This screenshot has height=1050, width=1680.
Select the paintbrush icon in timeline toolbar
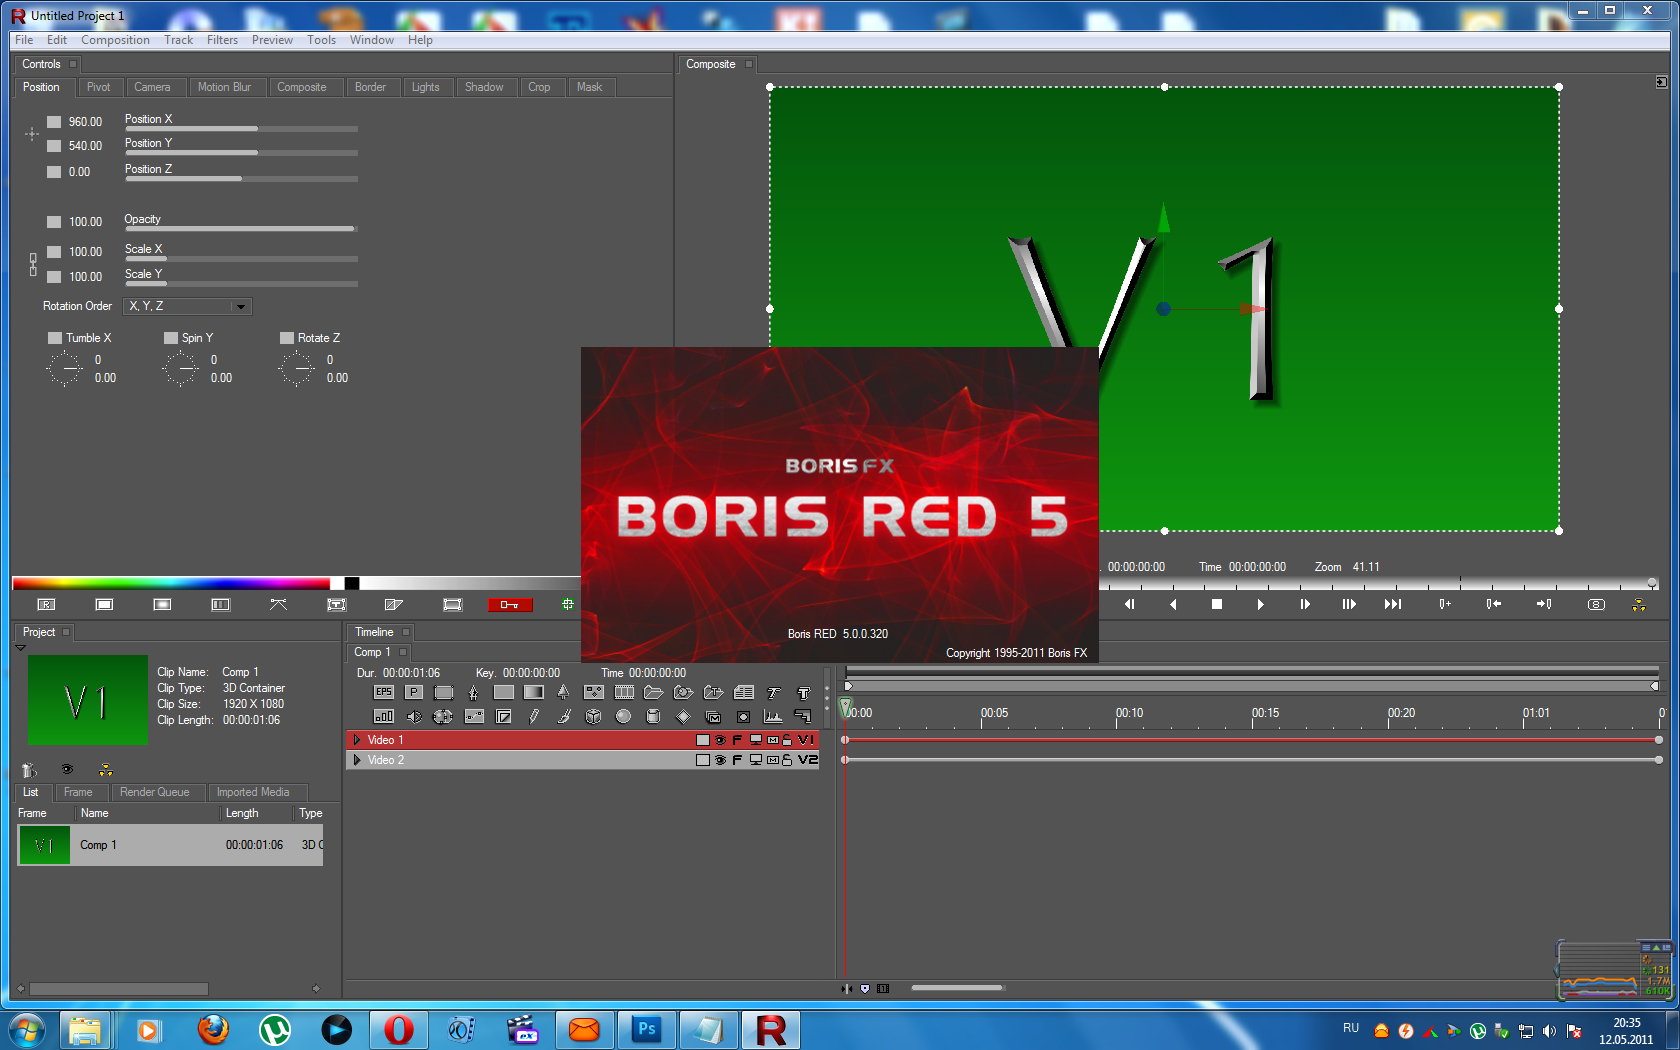pos(564,717)
